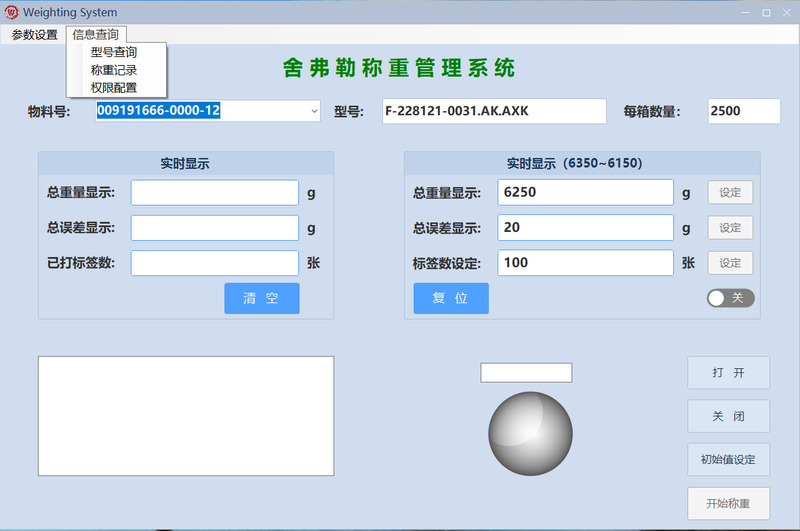
Task: Toggle the 关 on/off switch
Action: [x=731, y=298]
